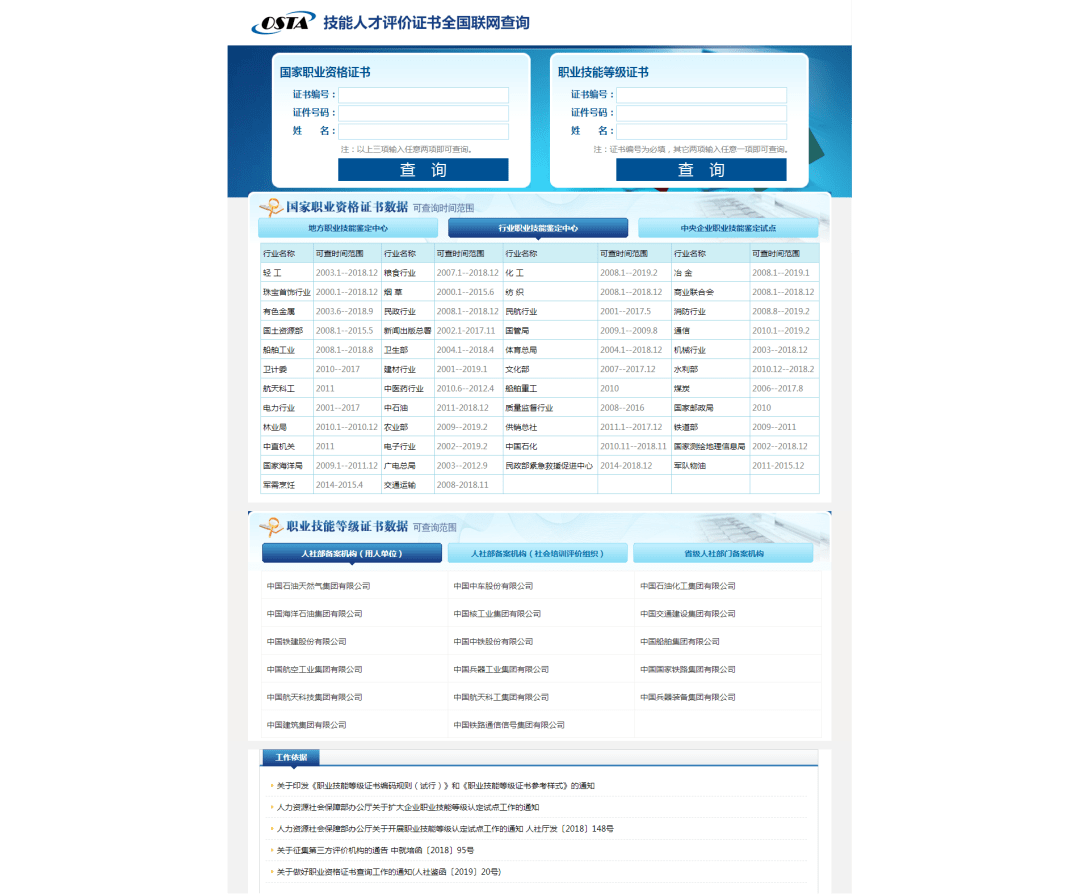Select 中国交通建设集团有限公司 entry
Image resolution: width=1080 pixels, height=894 pixels.
687,614
